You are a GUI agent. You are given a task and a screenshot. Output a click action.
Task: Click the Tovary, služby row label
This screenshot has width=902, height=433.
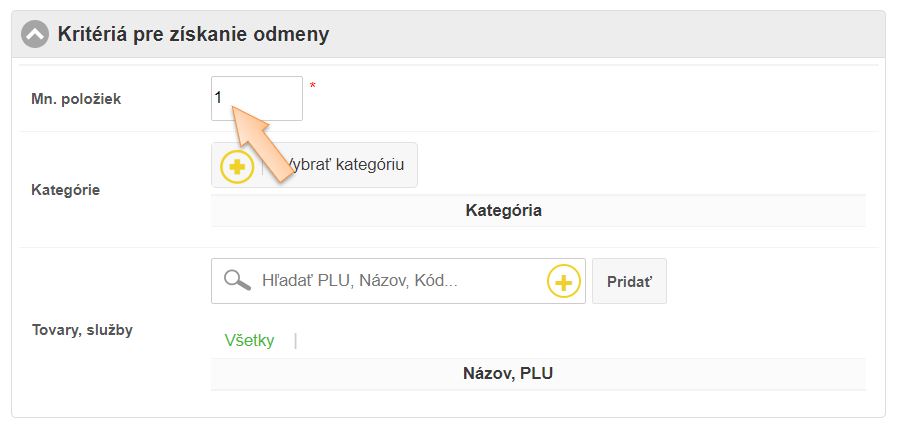coord(82,330)
